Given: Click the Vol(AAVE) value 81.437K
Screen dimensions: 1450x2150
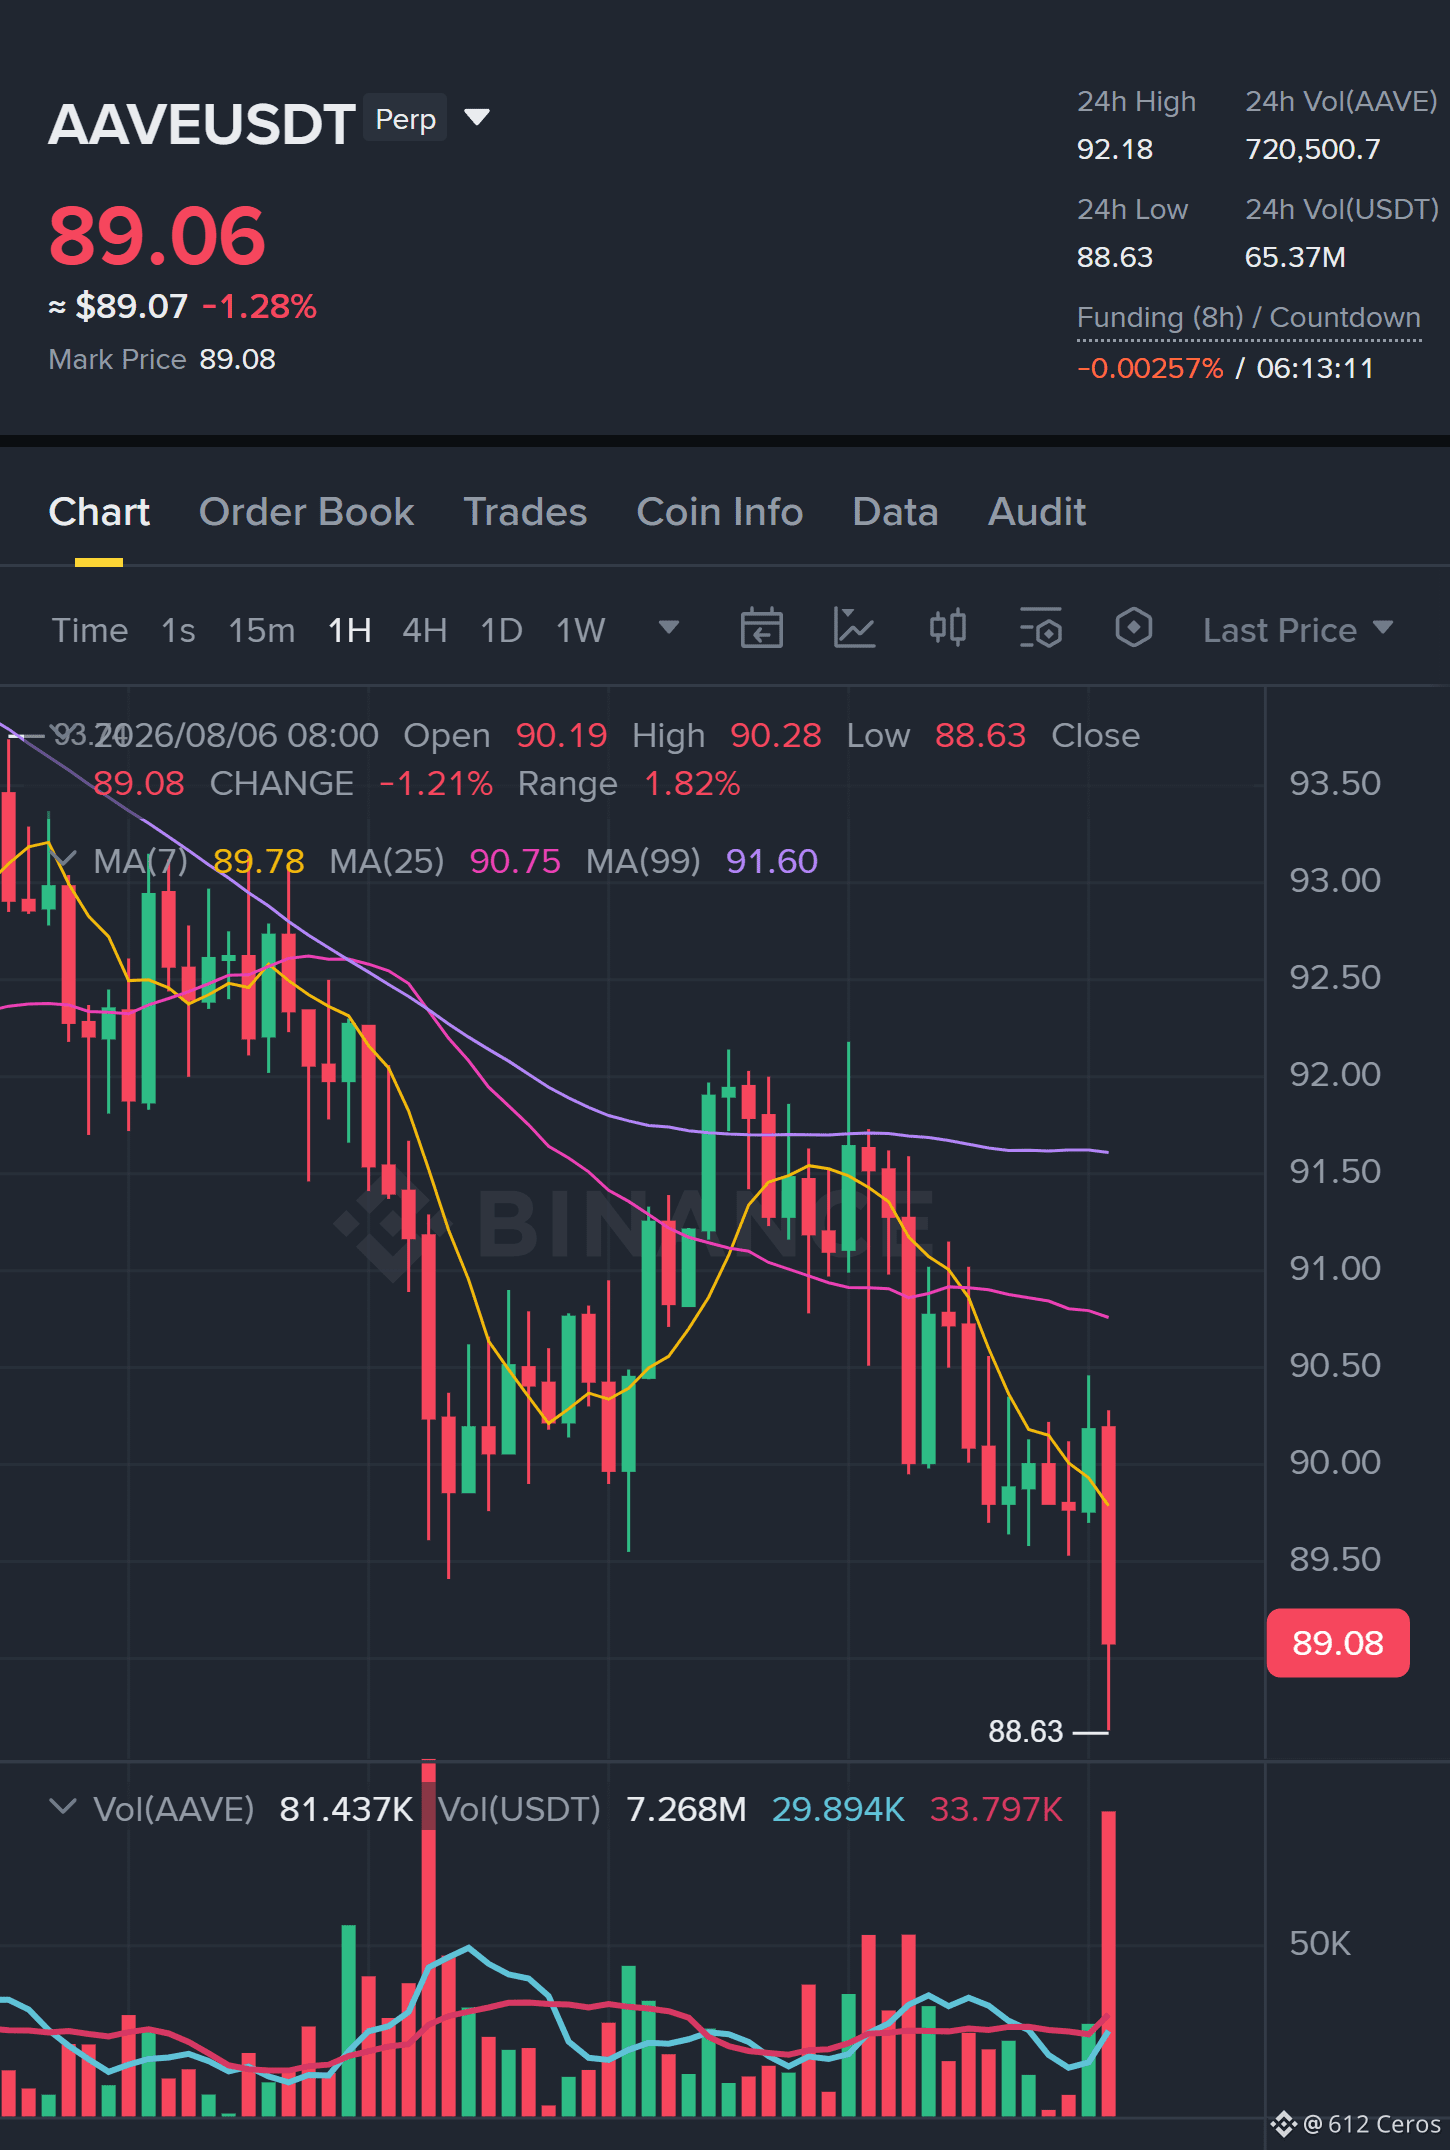Looking at the screenshot, I should [x=346, y=1809].
